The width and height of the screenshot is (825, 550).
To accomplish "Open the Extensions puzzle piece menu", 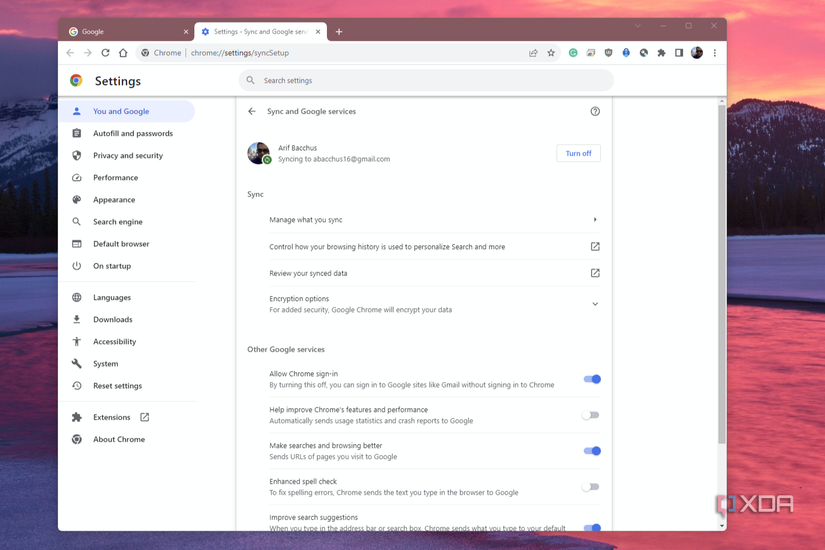I will pos(661,53).
